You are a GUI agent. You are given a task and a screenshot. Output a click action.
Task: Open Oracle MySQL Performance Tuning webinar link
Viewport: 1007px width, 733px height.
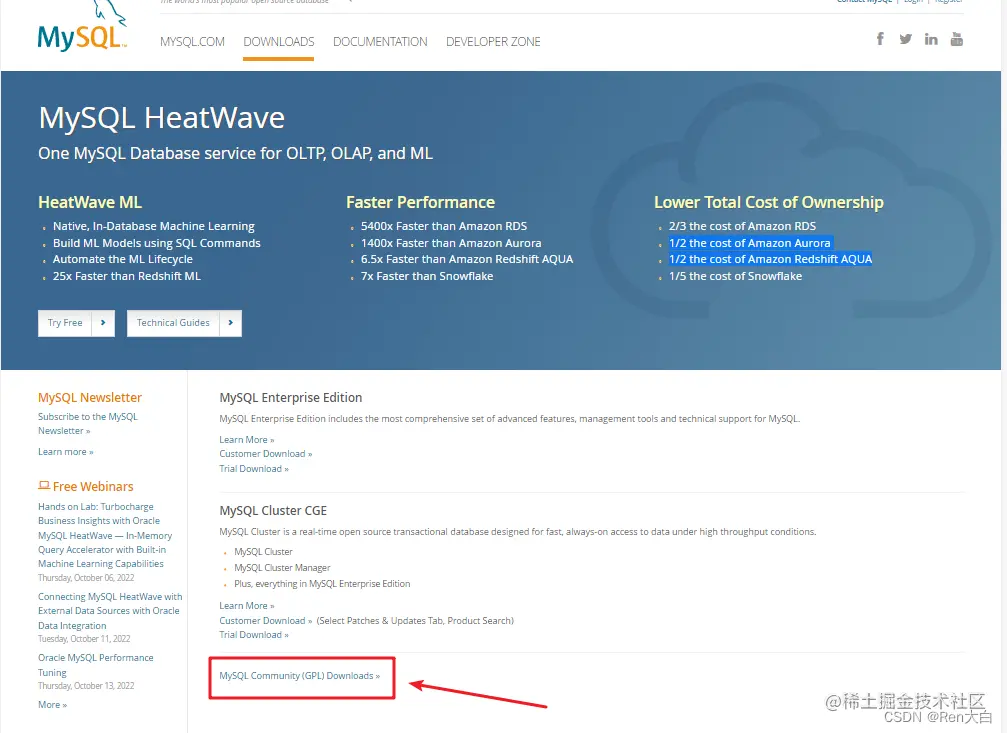pos(96,665)
